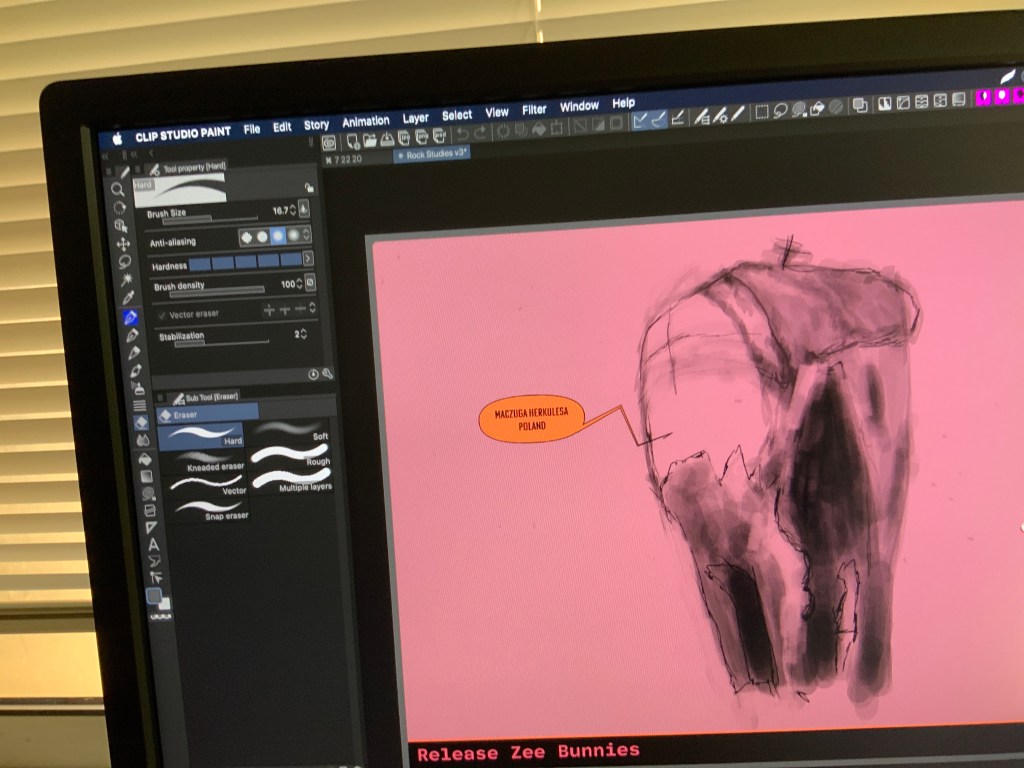Screen dimensions: 1024x768
Task: Click the Undo arrow in command bar
Action: 463,133
